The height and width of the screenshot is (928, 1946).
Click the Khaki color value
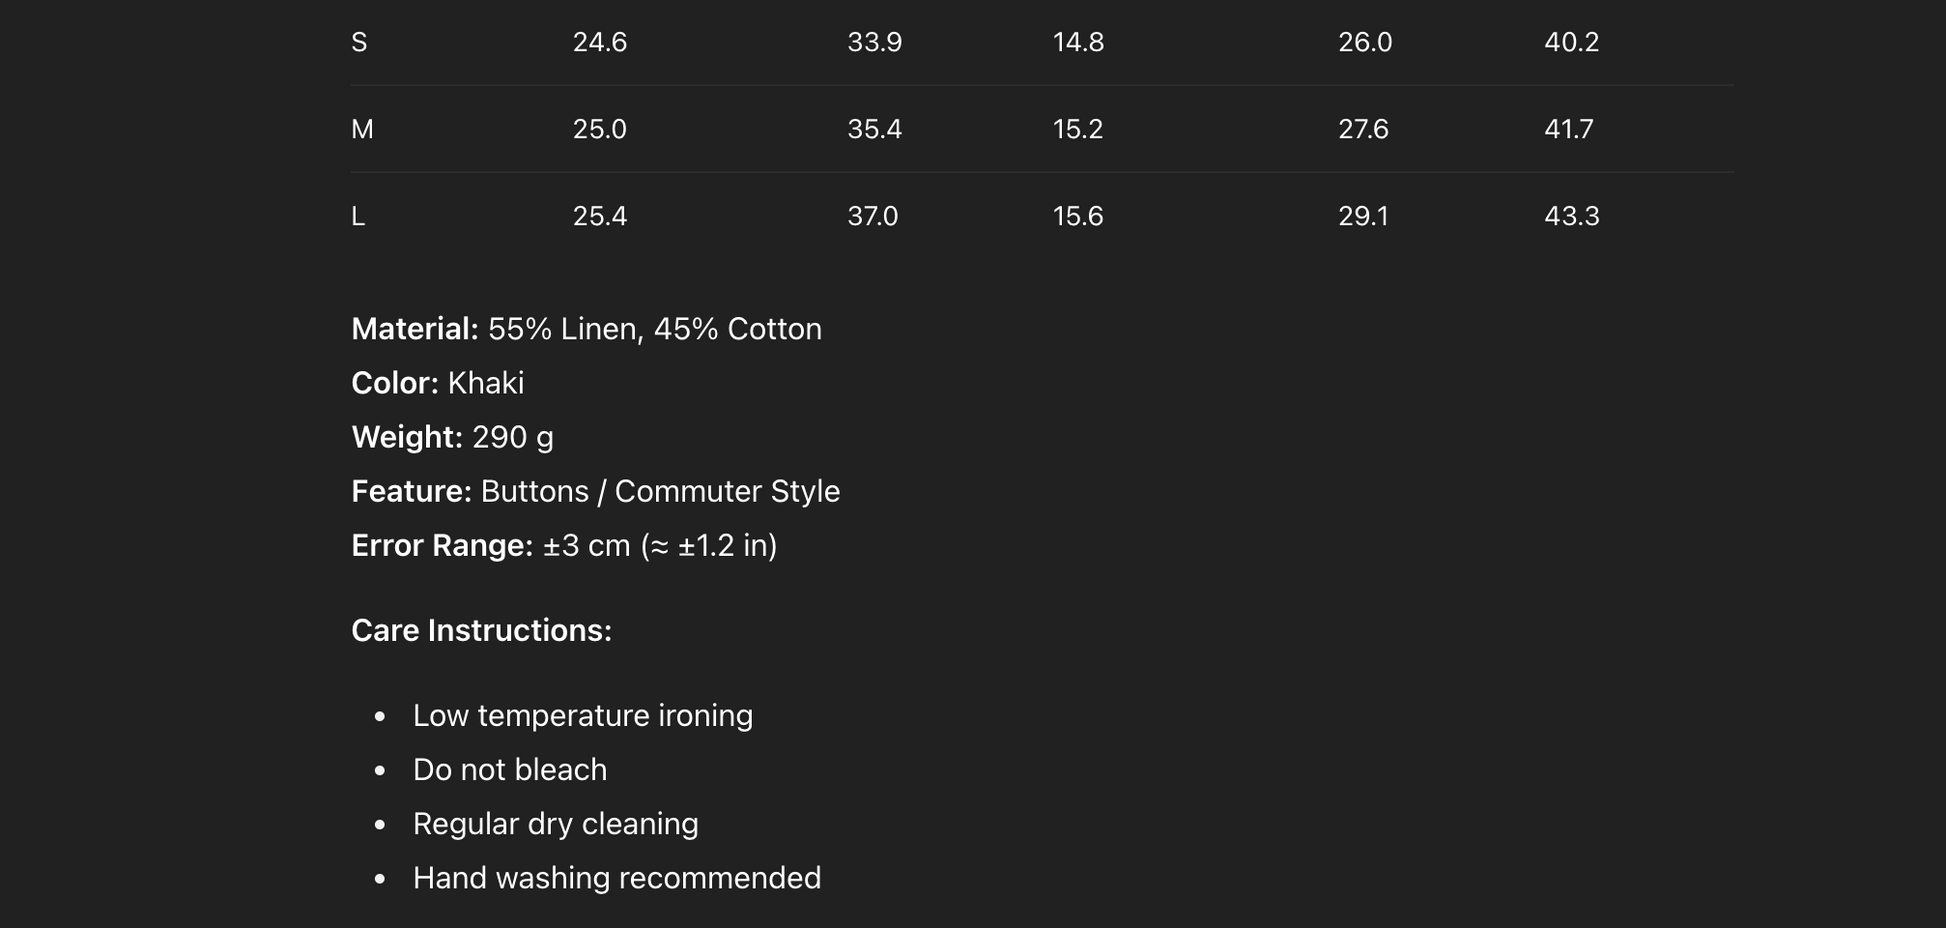tap(486, 383)
